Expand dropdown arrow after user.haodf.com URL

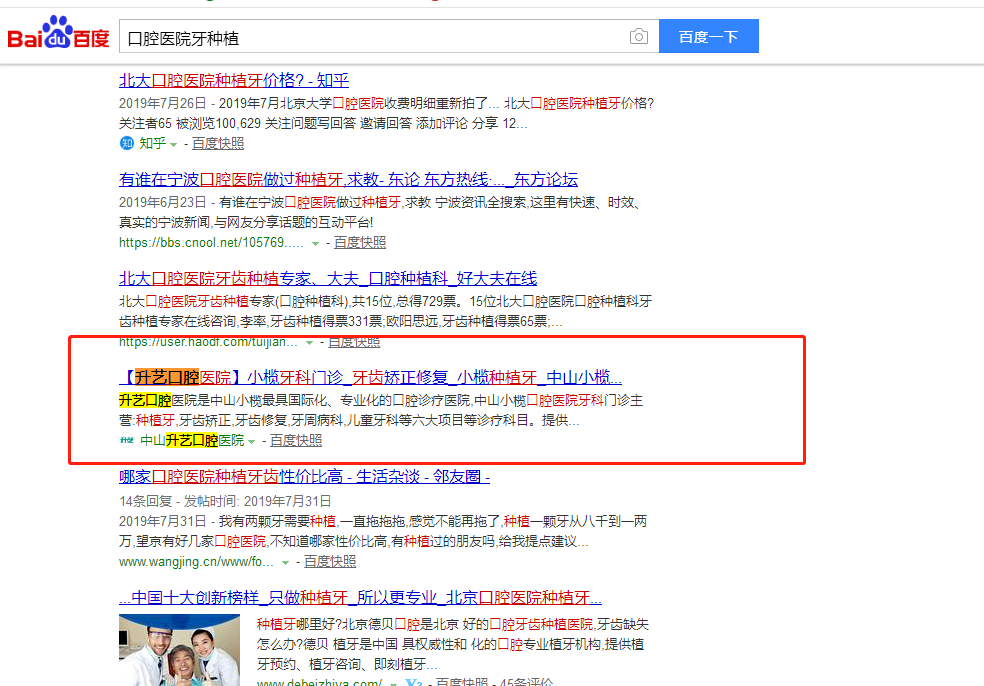pos(309,343)
